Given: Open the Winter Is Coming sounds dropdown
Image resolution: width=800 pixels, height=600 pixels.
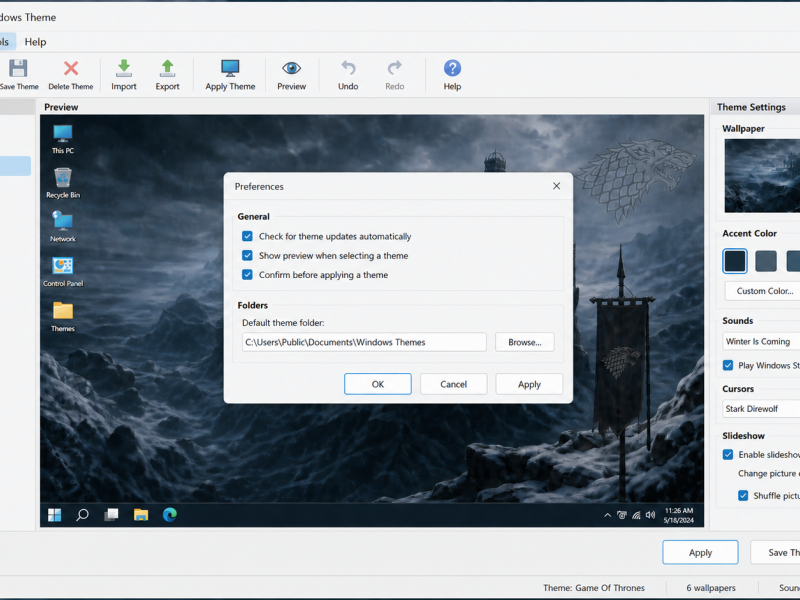Looking at the screenshot, I should tap(761, 341).
